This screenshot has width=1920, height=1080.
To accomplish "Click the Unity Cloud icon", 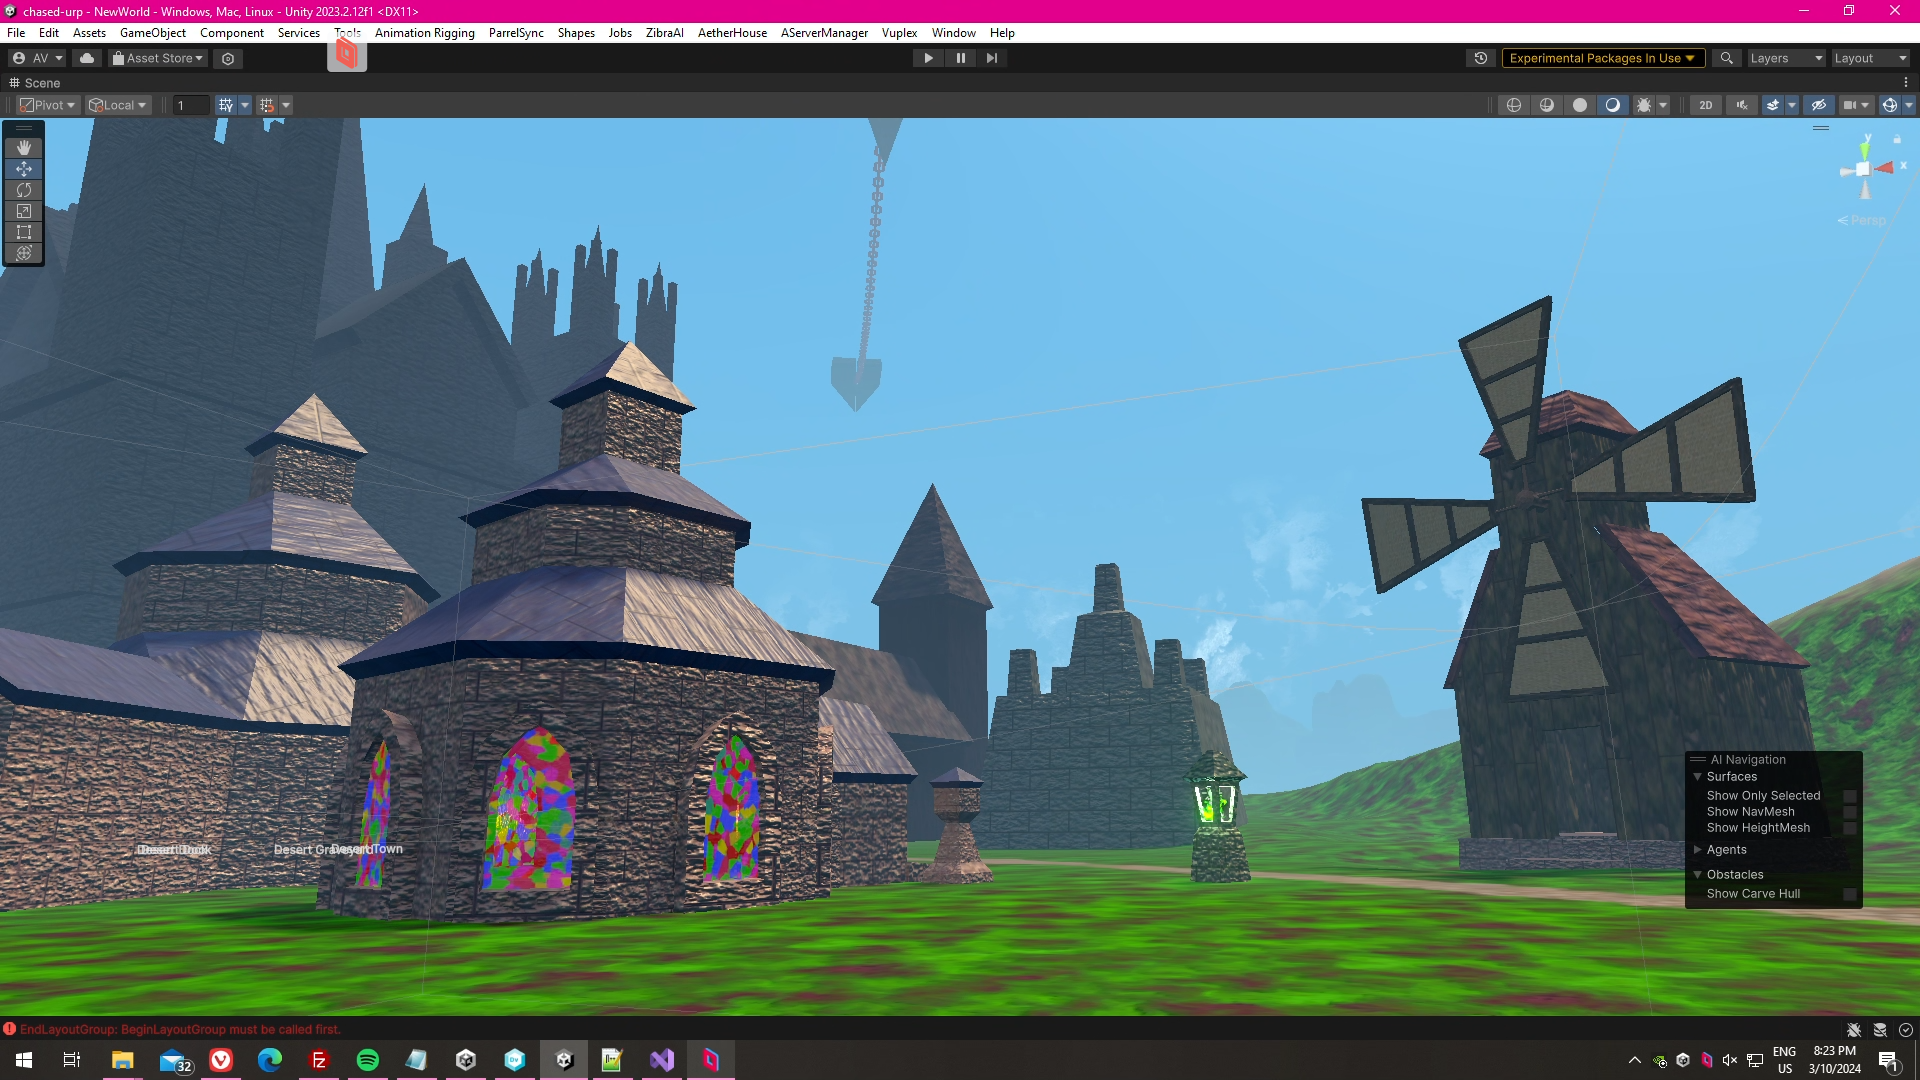I will [87, 58].
